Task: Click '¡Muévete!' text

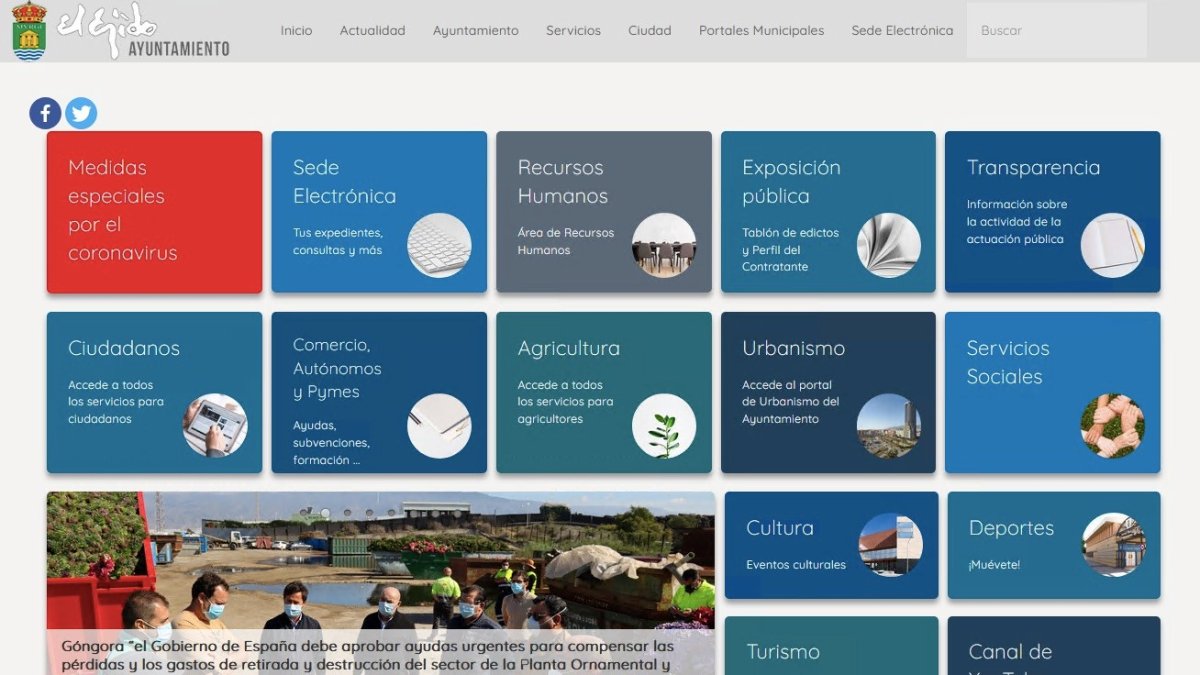Action: point(994,565)
